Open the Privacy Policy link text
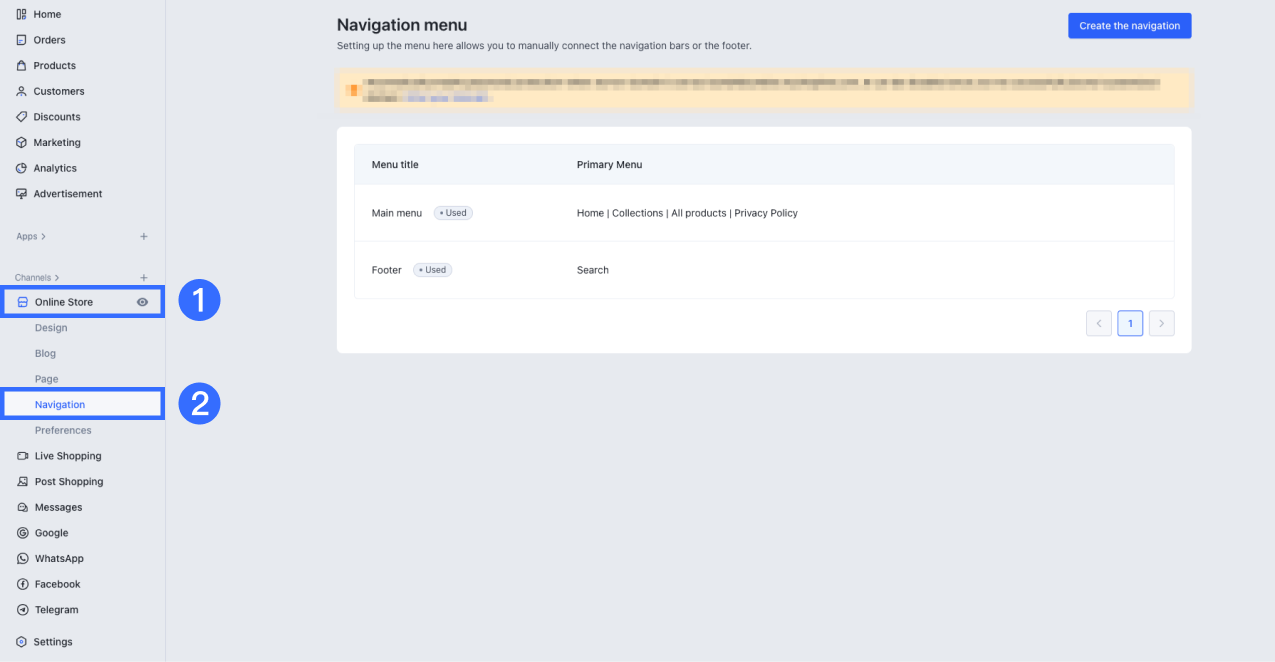 pyautogui.click(x=766, y=212)
